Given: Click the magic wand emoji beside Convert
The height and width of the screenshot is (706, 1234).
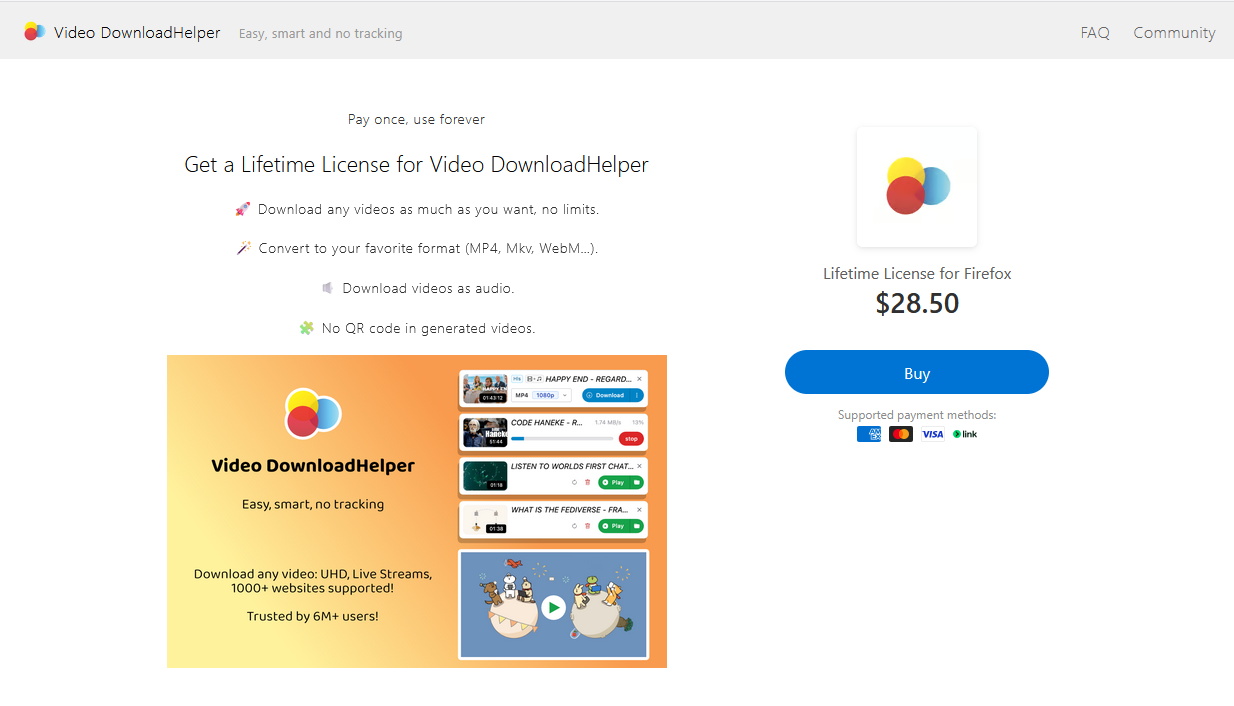Looking at the screenshot, I should (x=244, y=248).
